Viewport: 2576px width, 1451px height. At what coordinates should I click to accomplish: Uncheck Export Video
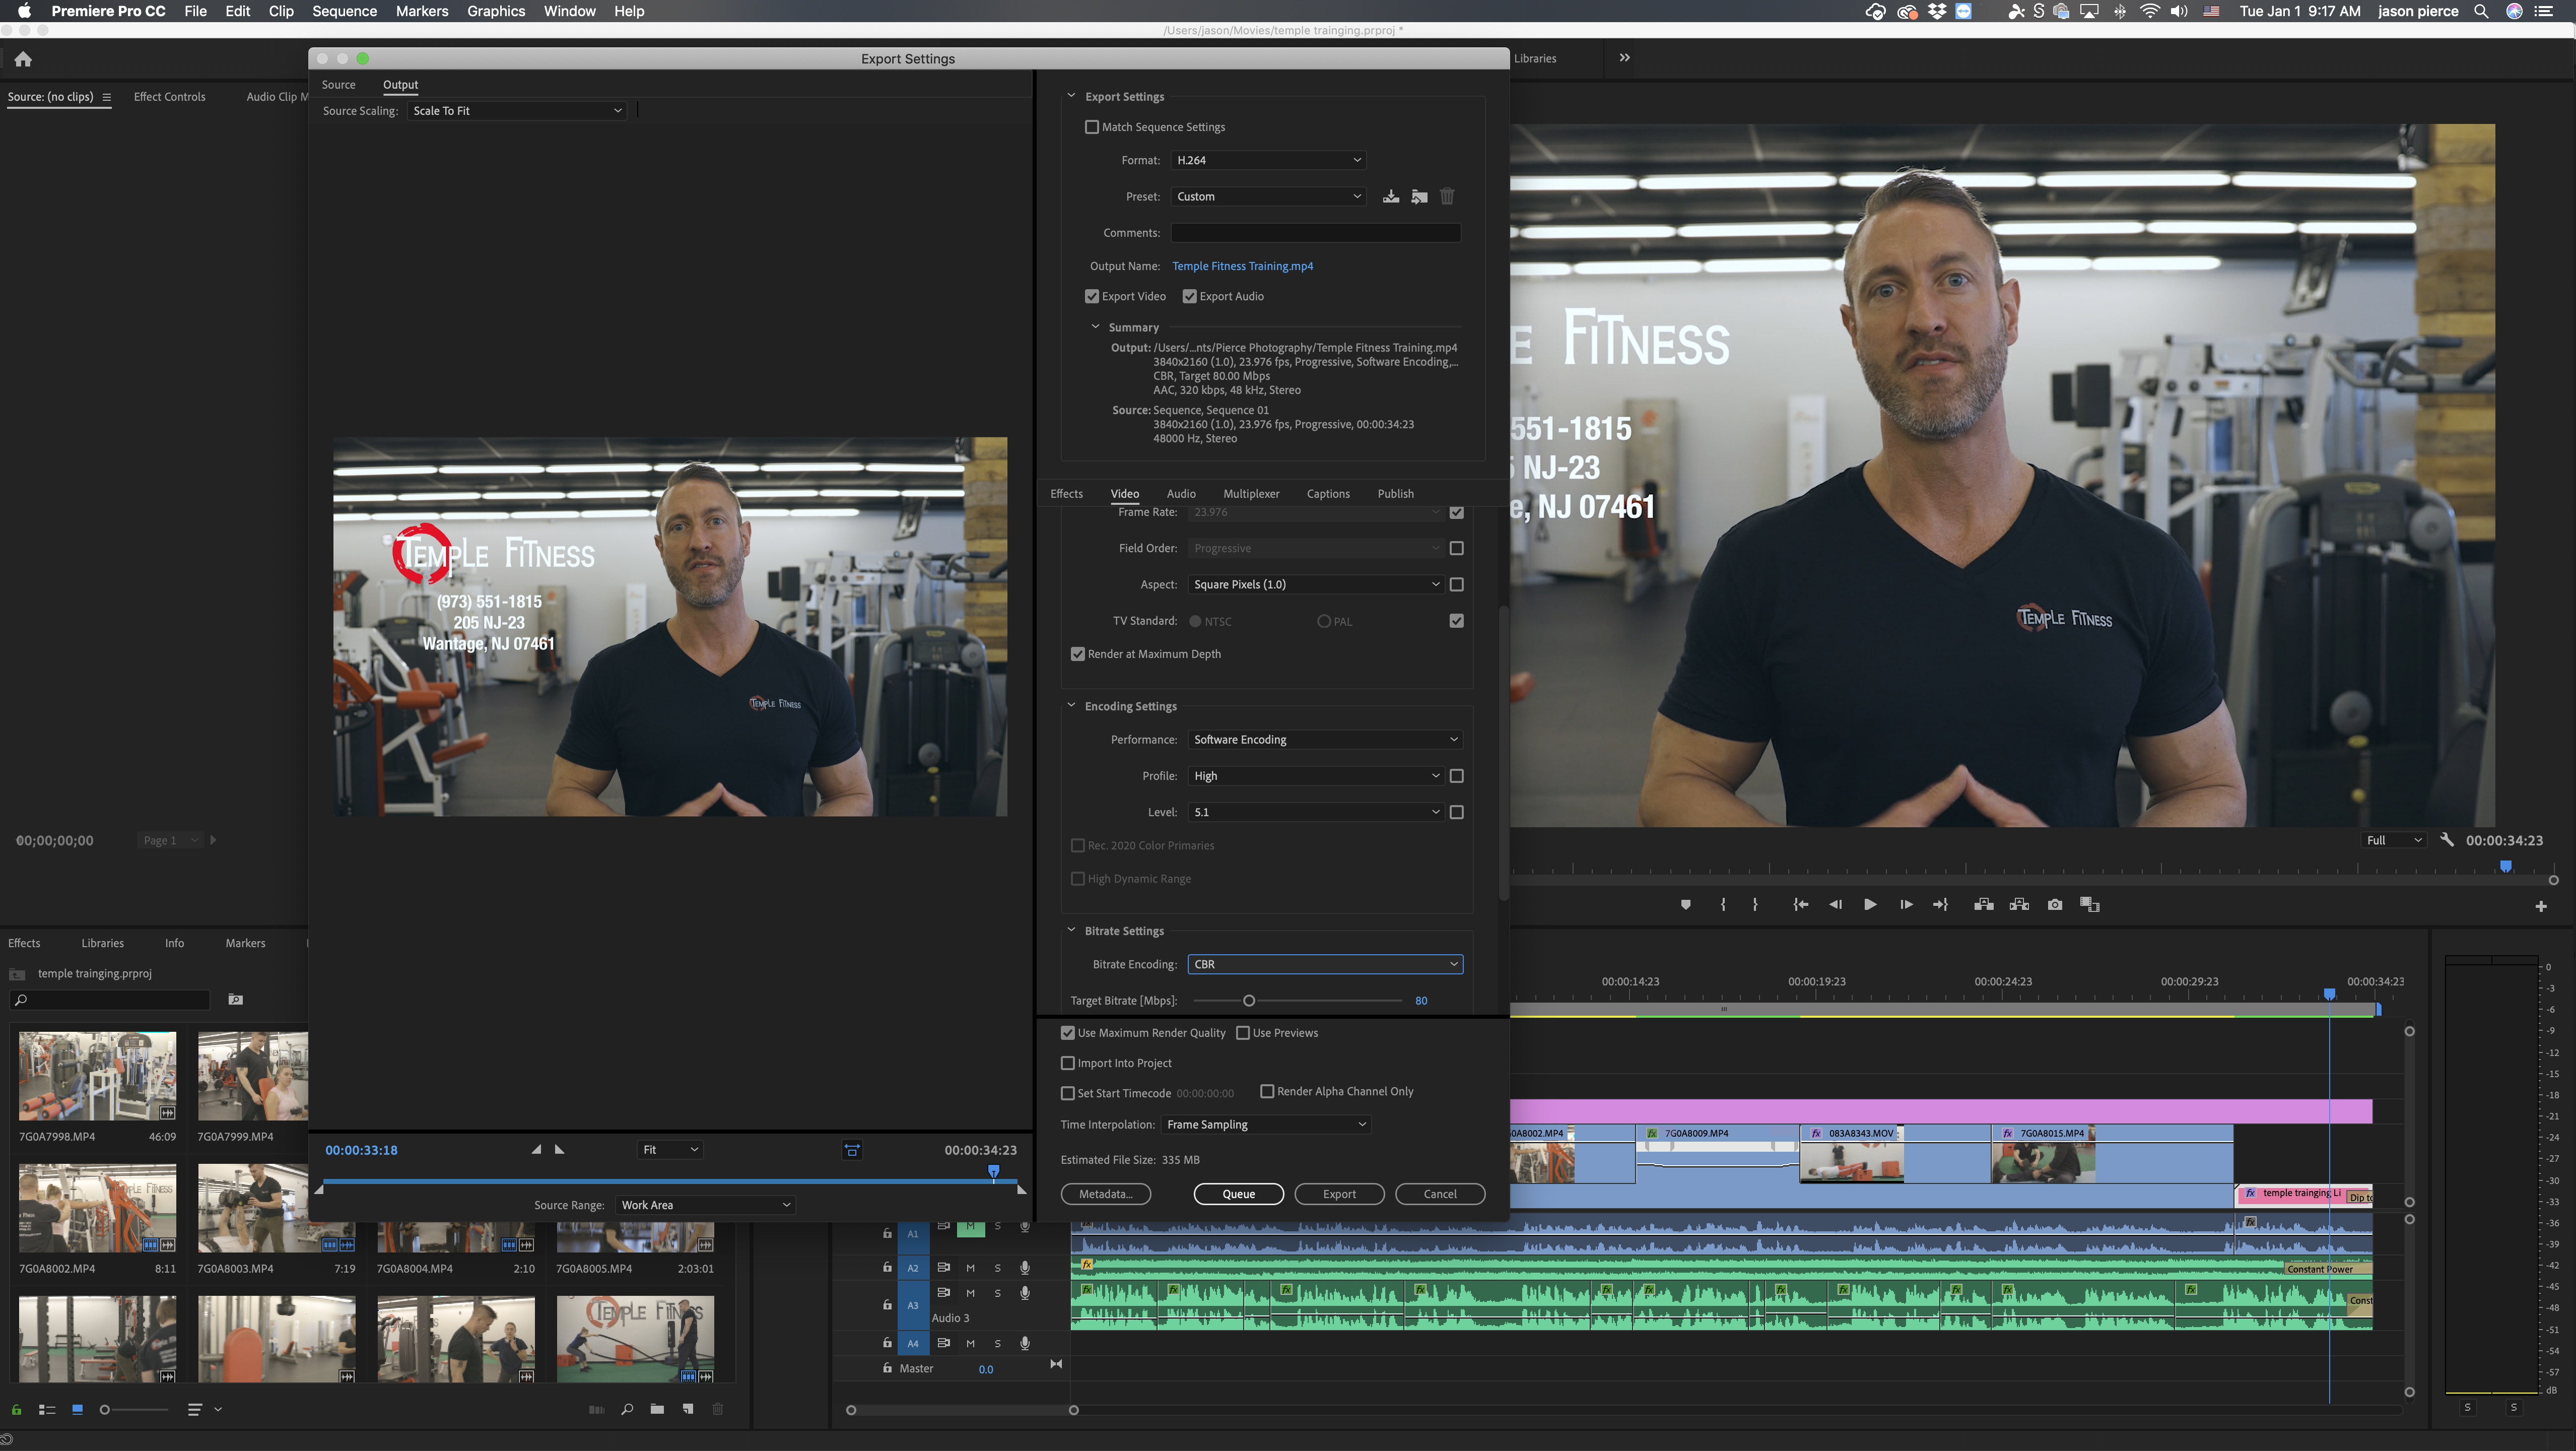tap(1092, 296)
